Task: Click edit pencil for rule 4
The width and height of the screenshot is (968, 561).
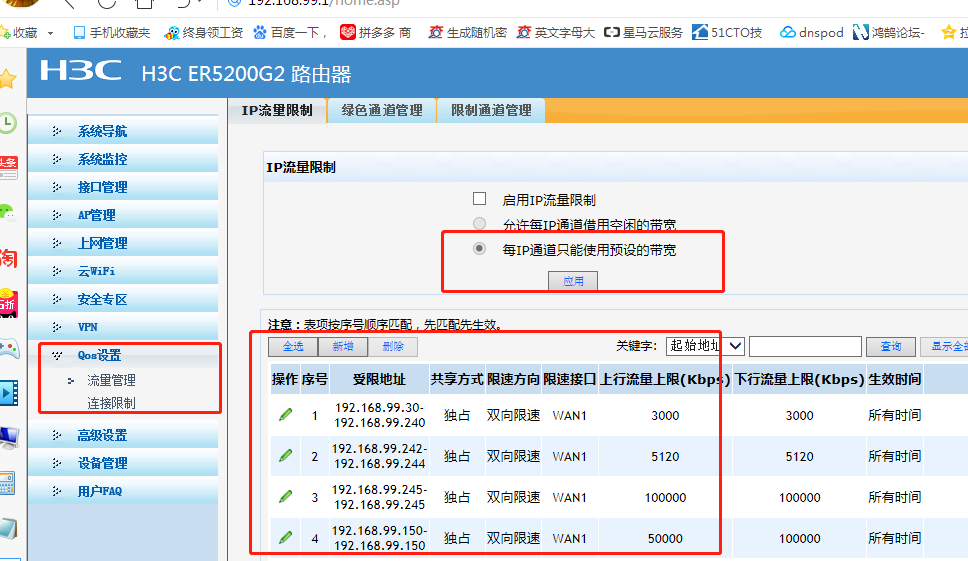Action: tap(285, 538)
